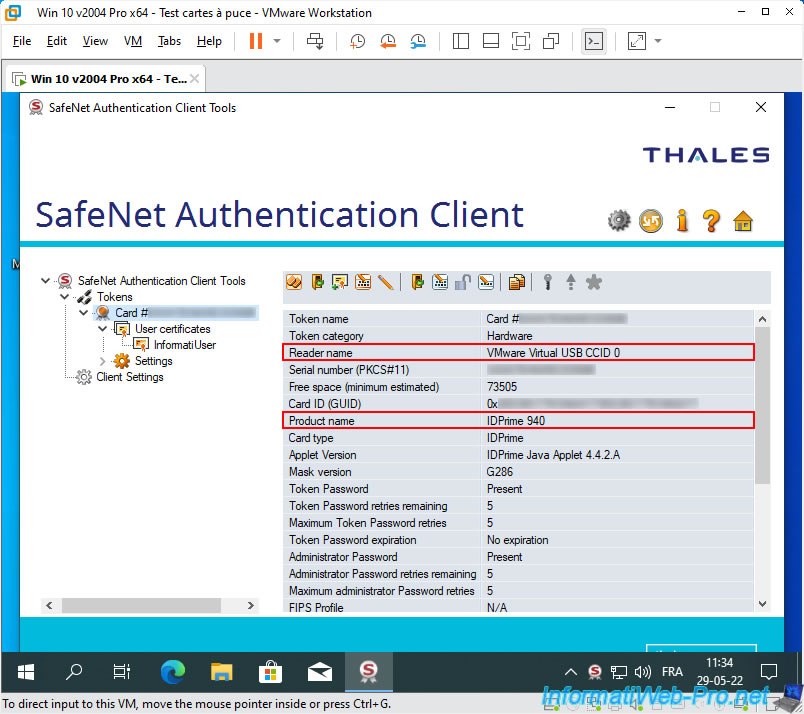The height and width of the screenshot is (714, 804).
Task: Go to Home with the house icon
Action: (742, 221)
